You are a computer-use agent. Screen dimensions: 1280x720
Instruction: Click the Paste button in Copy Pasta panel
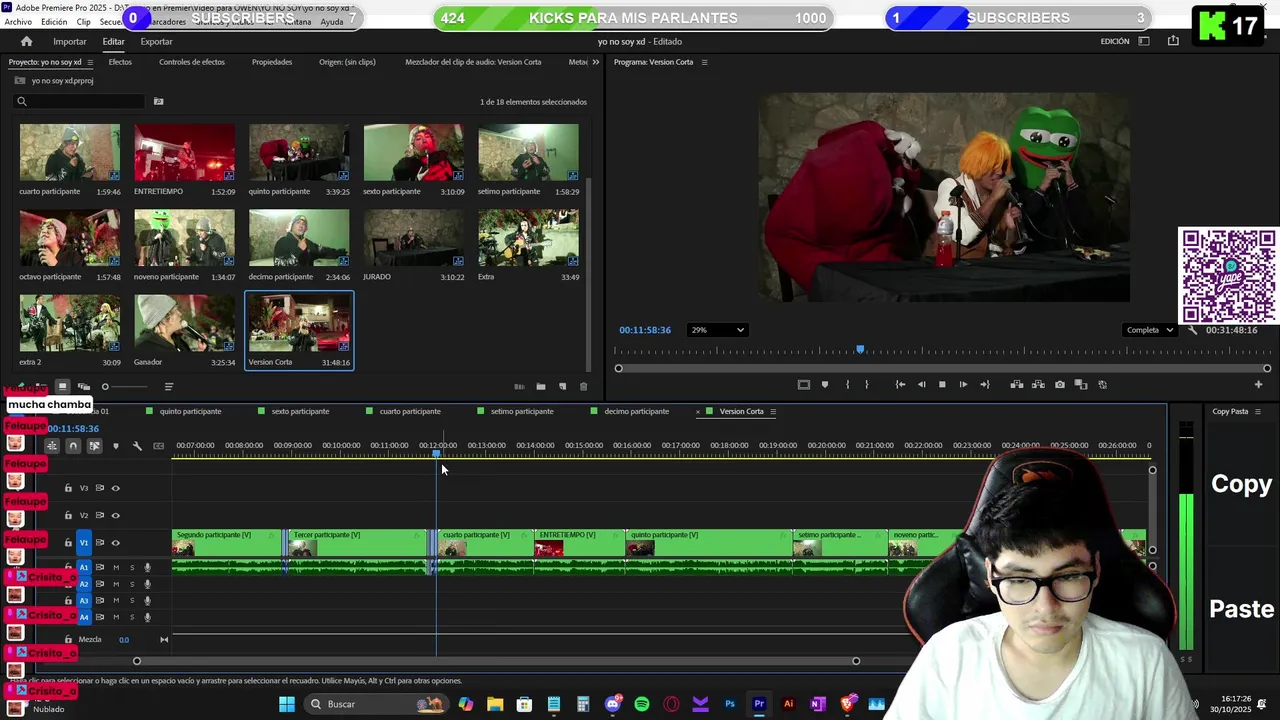1241,608
